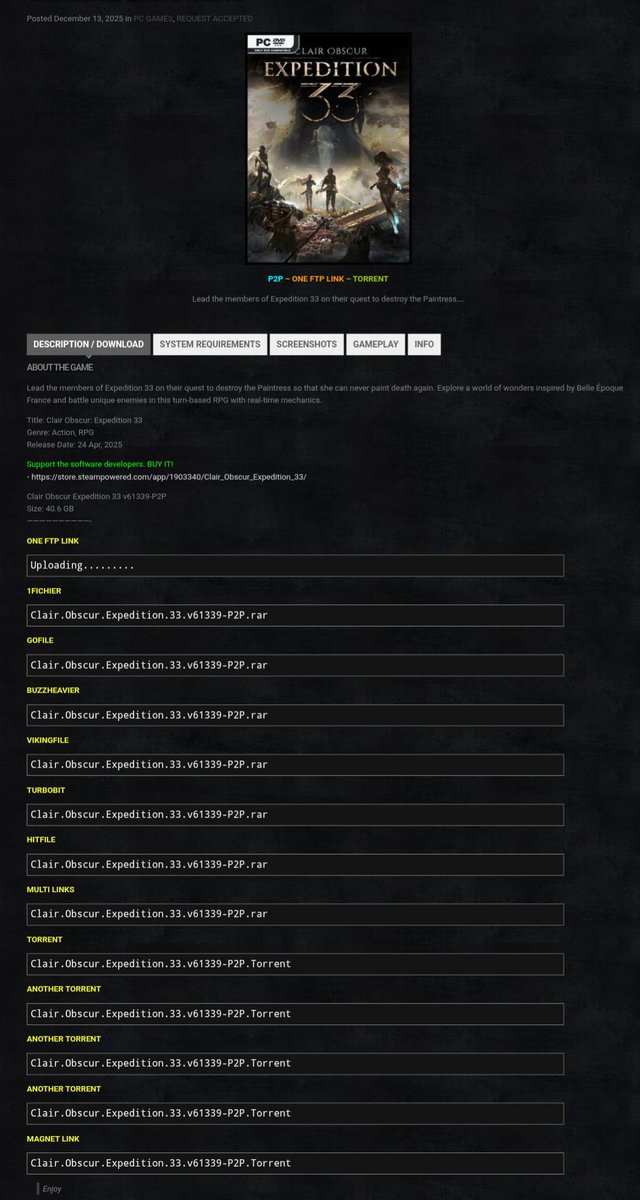Open the SCREENSHOTS tab

[x=307, y=344]
